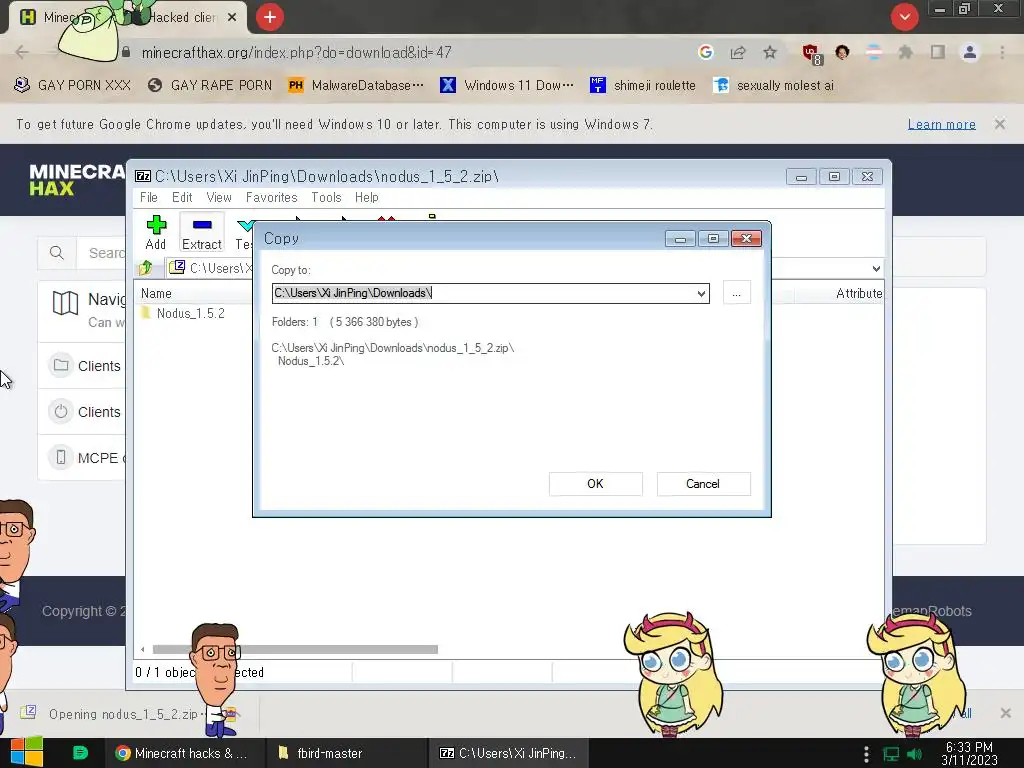The width and height of the screenshot is (1024, 768).
Task: Click the volume speaker icon in system tray
Action: point(914,754)
